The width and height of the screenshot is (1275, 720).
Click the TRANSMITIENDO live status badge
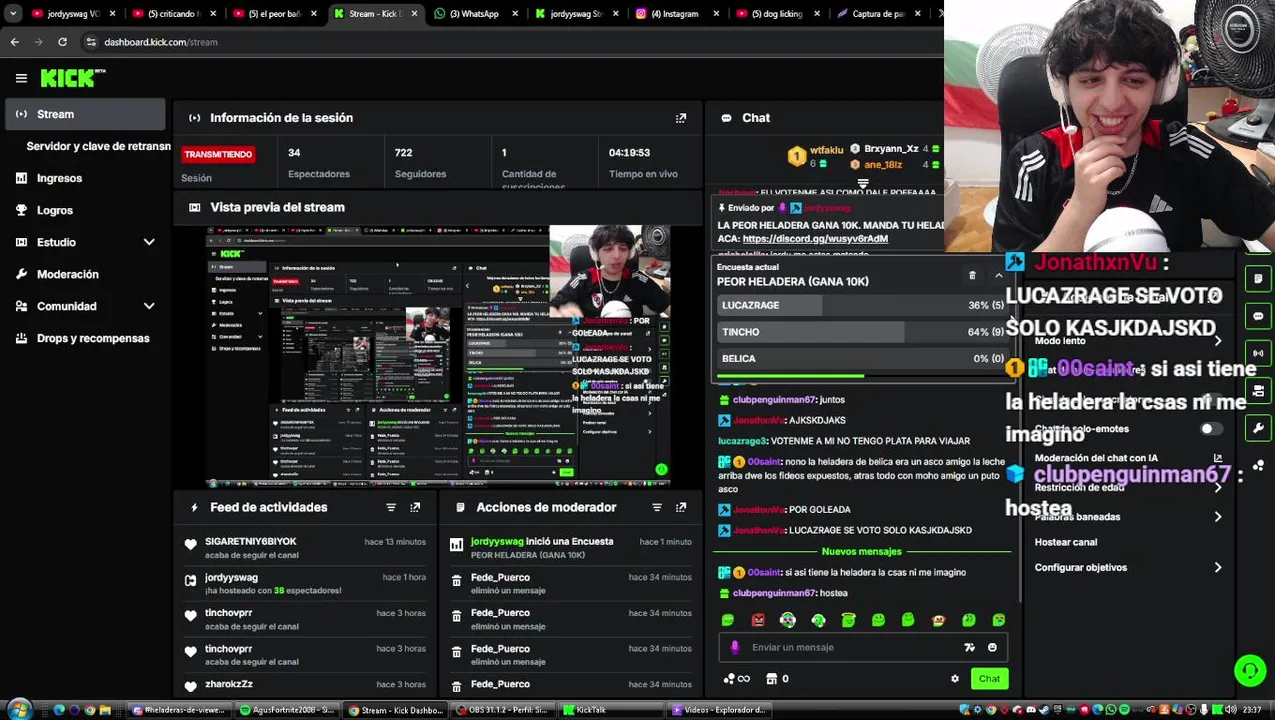click(218, 154)
